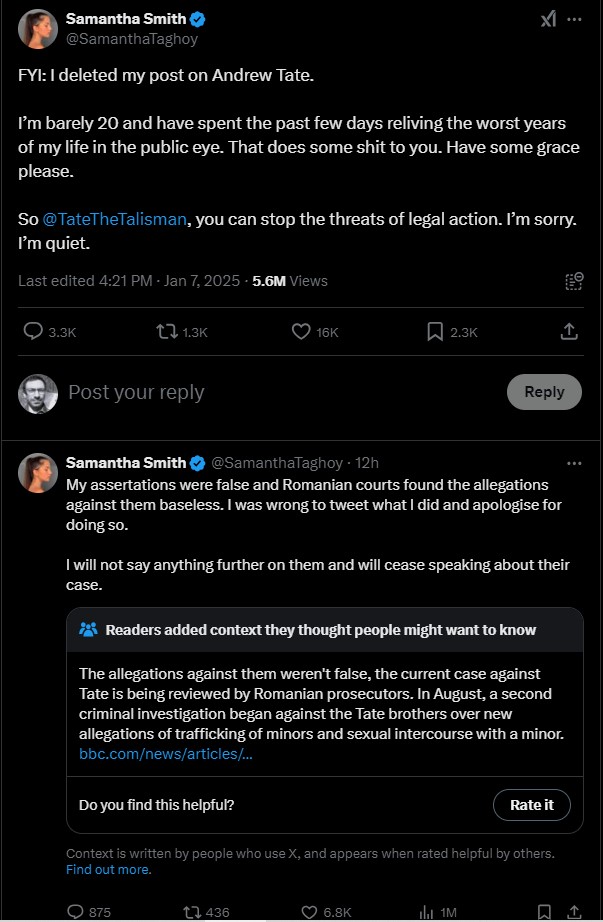The image size is (603, 922).
Task: View analytics icon showing 1M views
Action: 438,911
